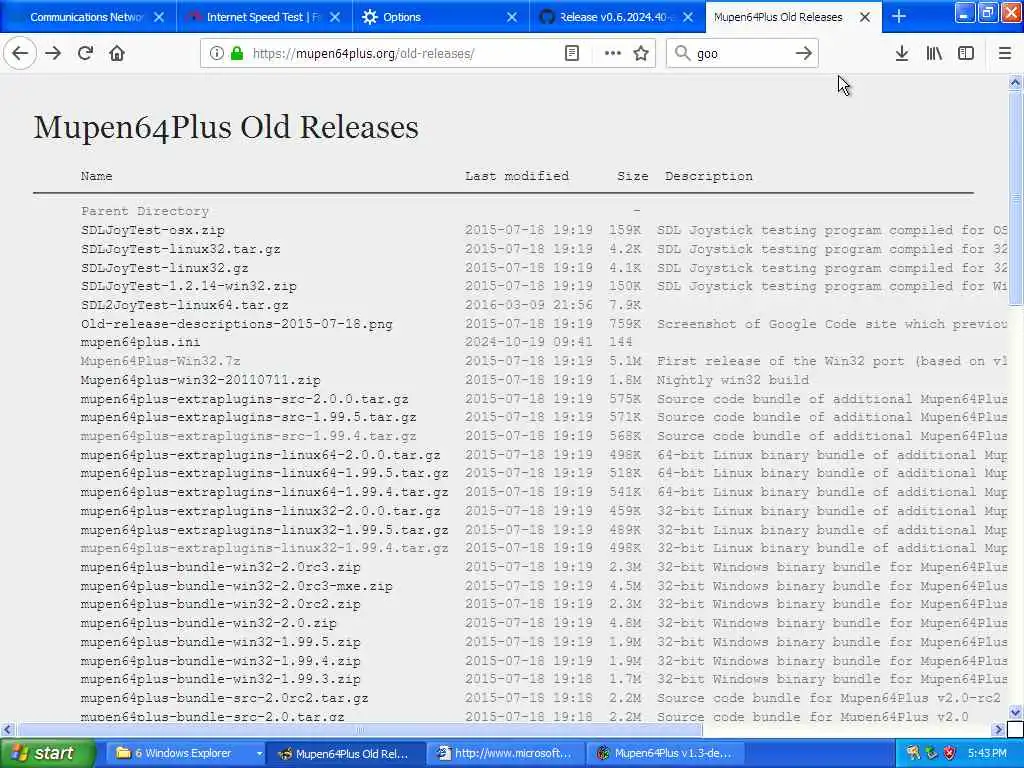Show the sidebar panel

966,54
